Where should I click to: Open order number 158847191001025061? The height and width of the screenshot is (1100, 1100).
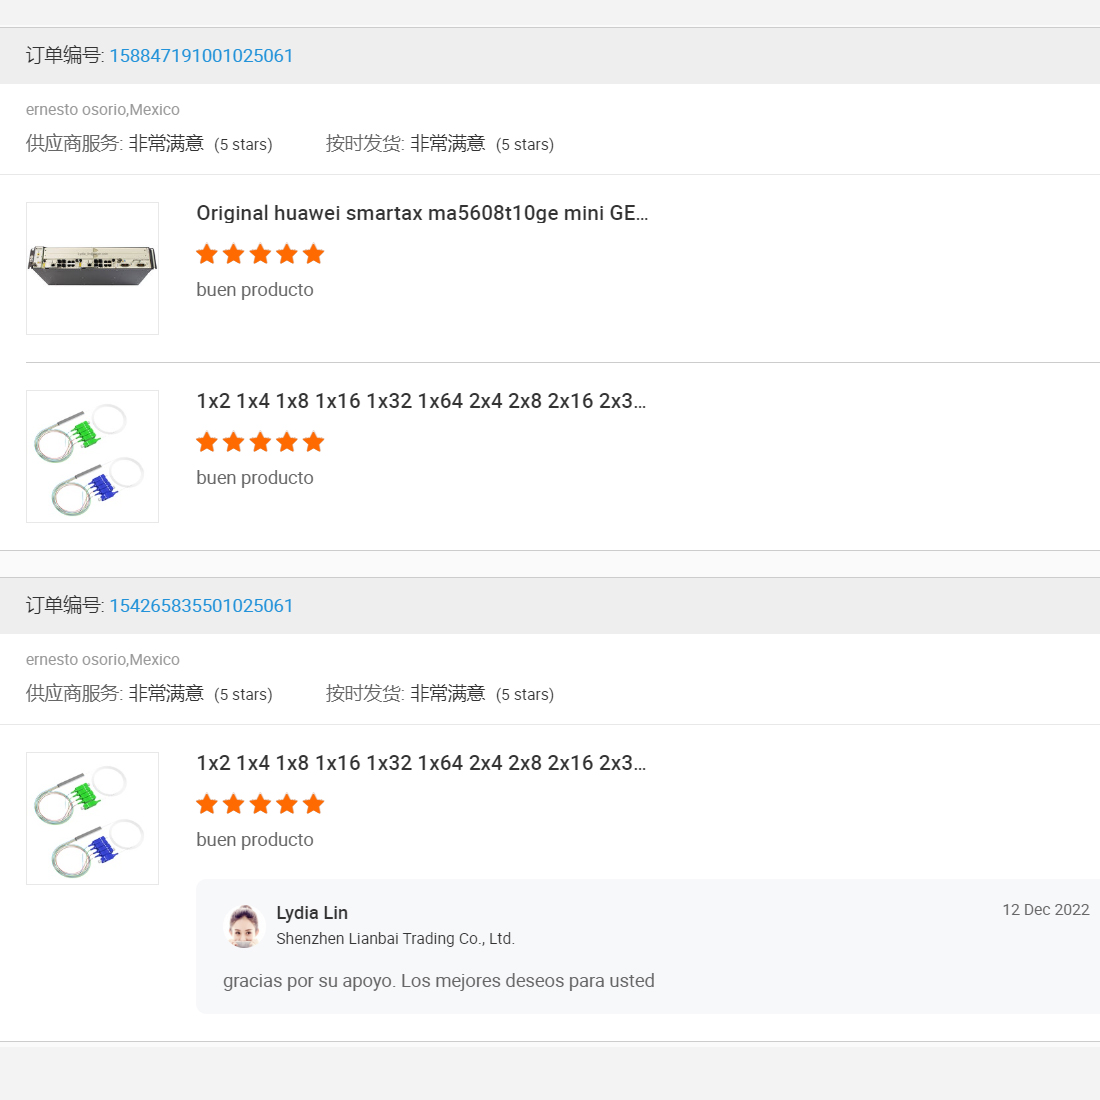tap(200, 56)
